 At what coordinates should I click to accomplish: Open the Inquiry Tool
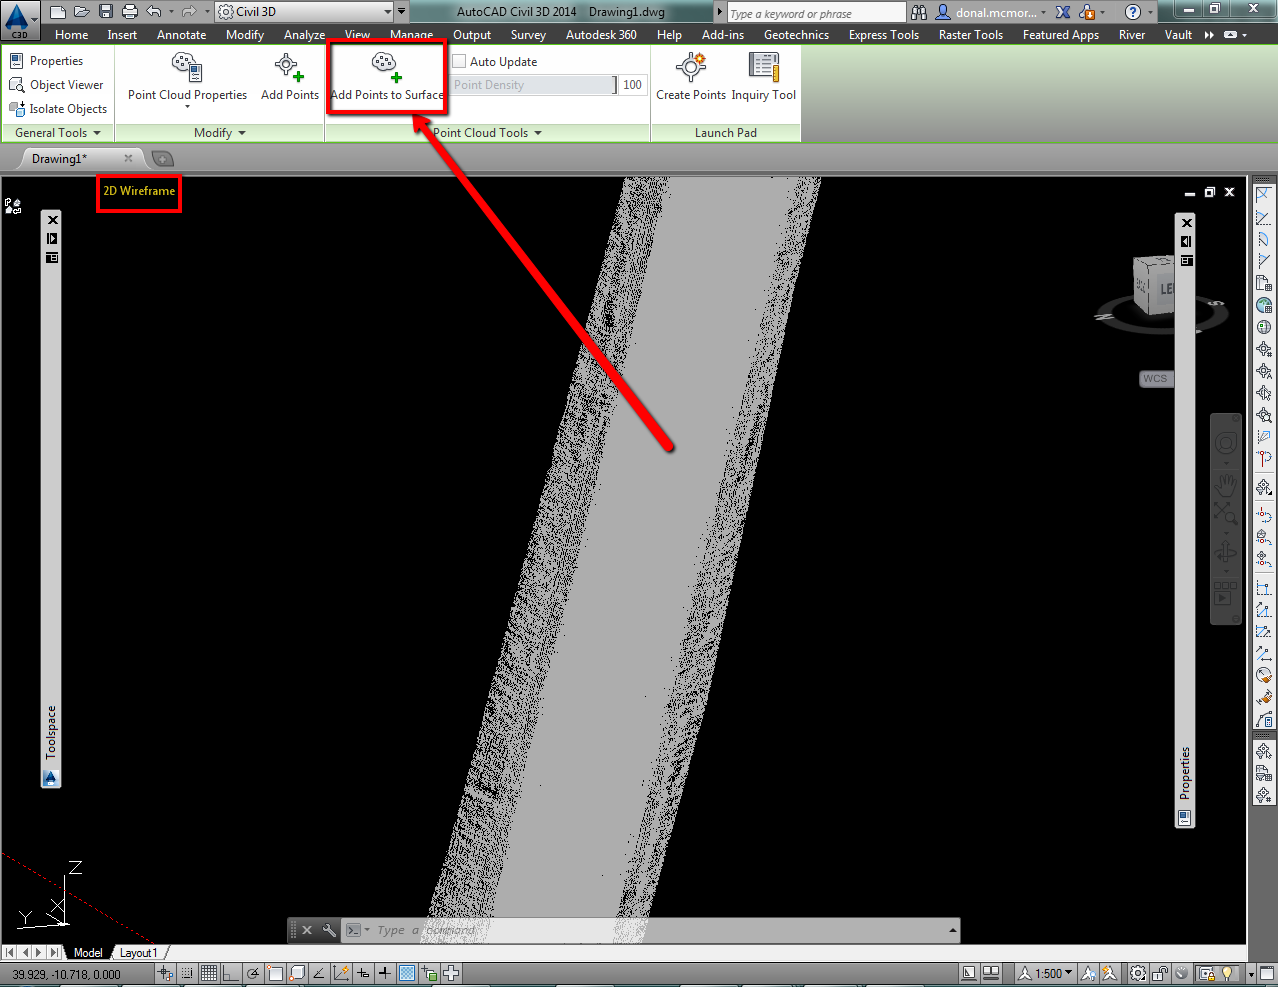[764, 77]
